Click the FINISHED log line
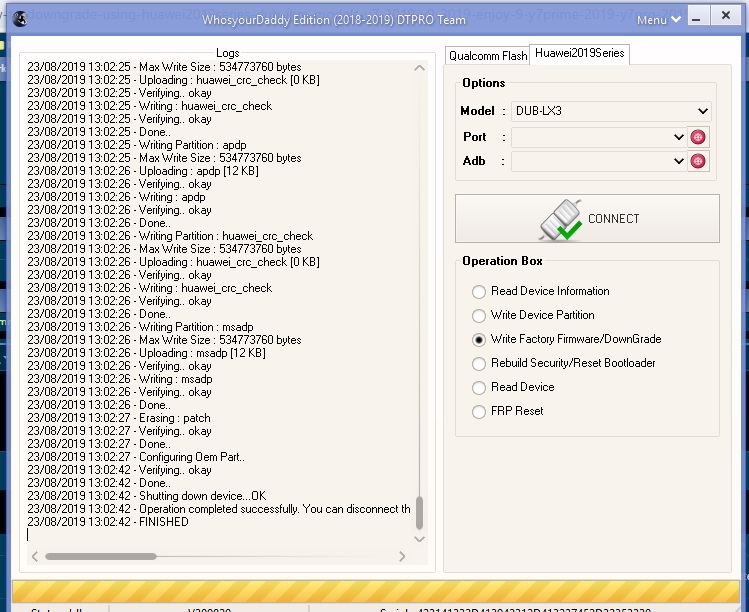The height and width of the screenshot is (612, 749). point(108,522)
